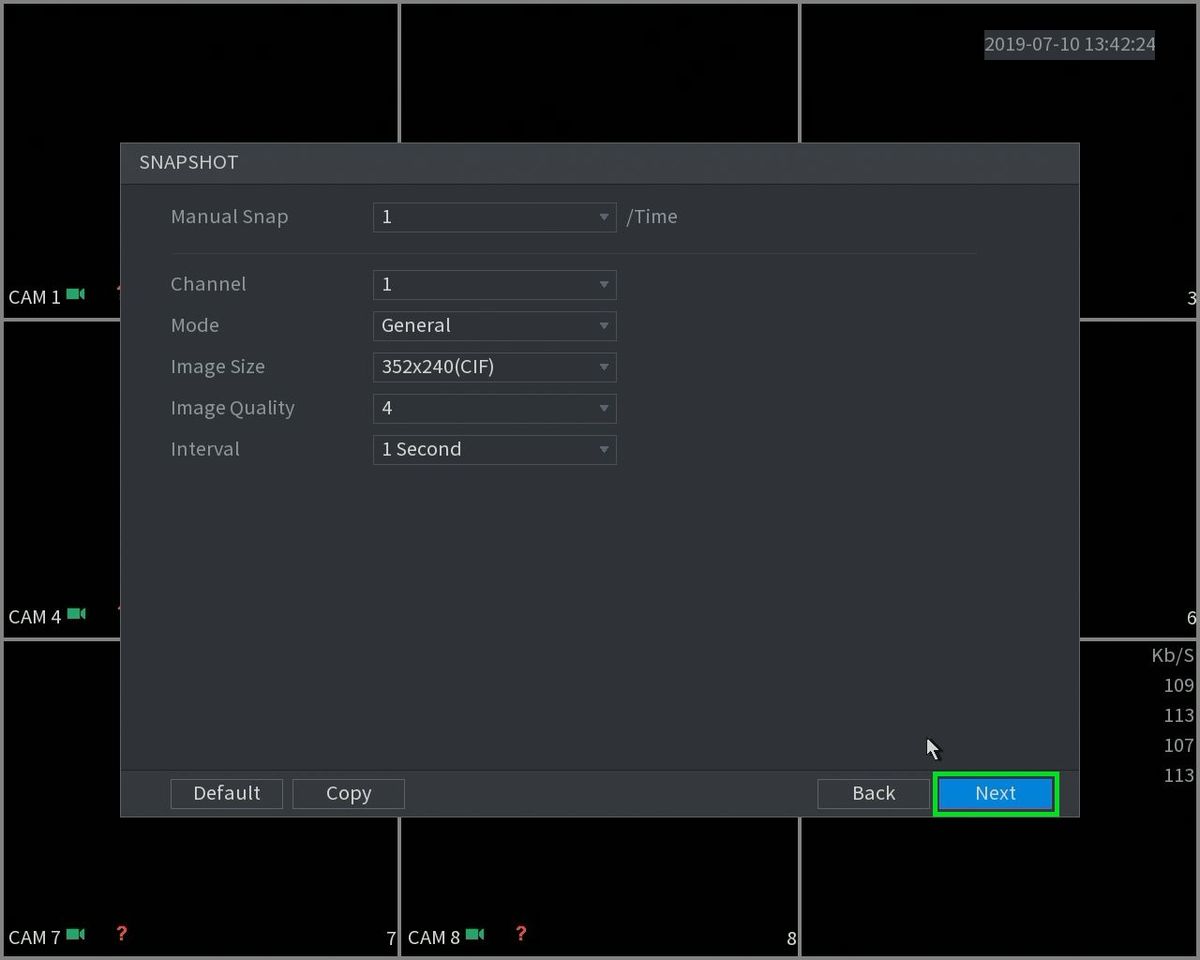1200x960 pixels.
Task: Click the Default button
Action: [x=227, y=793]
